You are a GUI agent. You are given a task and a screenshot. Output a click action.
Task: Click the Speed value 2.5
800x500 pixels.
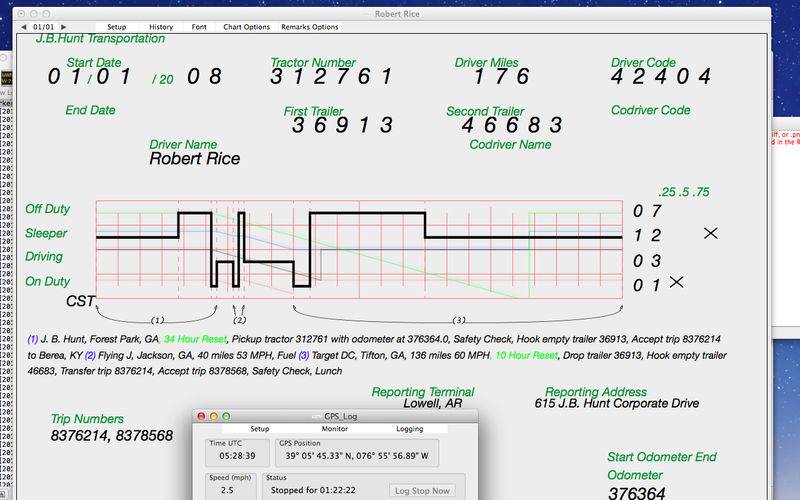tap(227, 490)
